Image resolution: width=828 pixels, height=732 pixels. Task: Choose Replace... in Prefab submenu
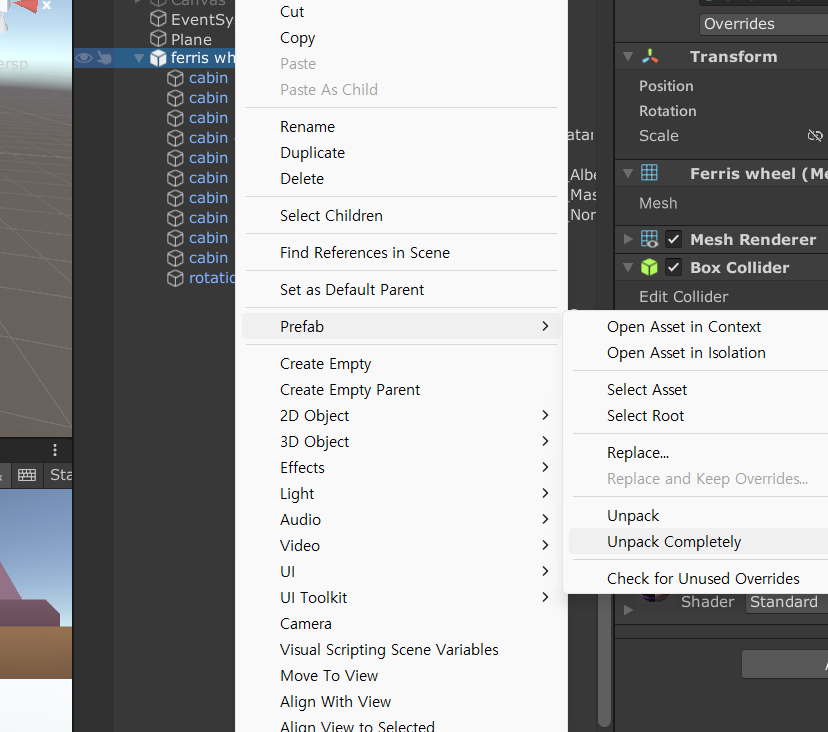pyautogui.click(x=698, y=453)
